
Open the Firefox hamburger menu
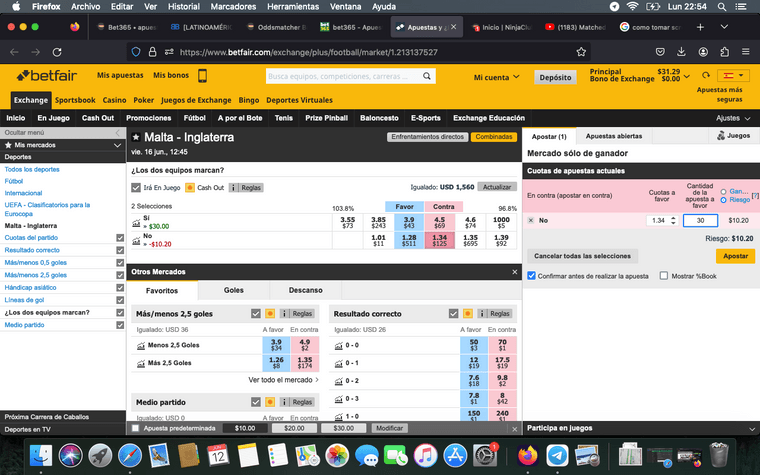coord(745,52)
